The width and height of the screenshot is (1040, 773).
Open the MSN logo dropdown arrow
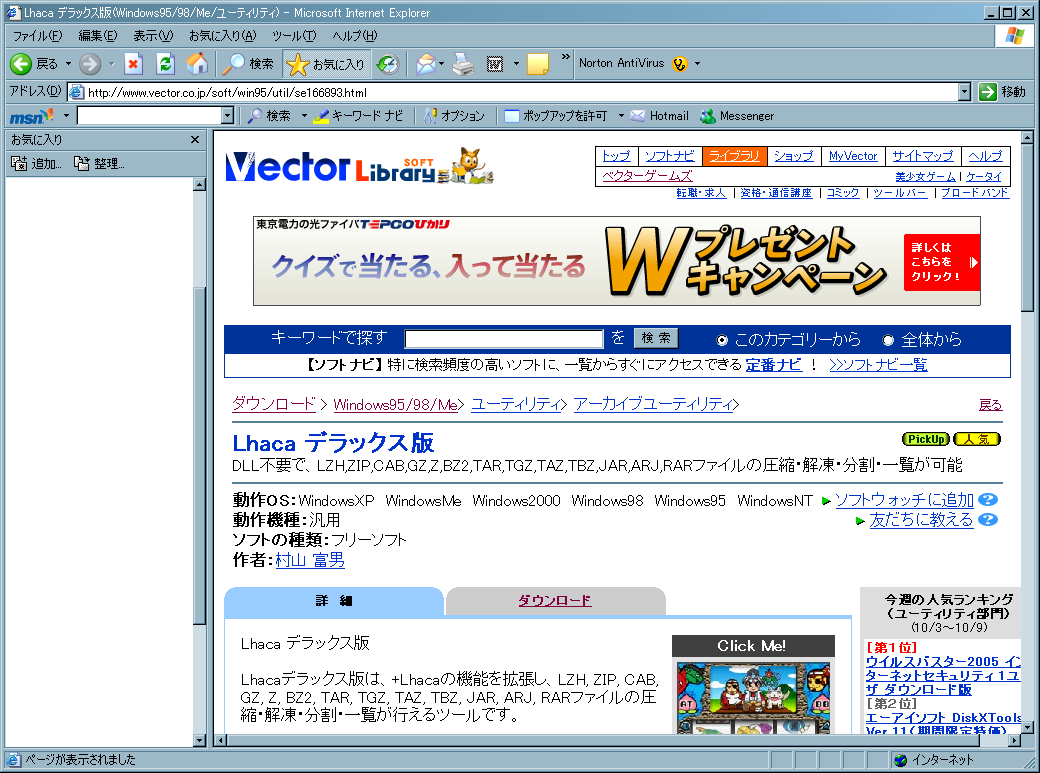point(66,116)
